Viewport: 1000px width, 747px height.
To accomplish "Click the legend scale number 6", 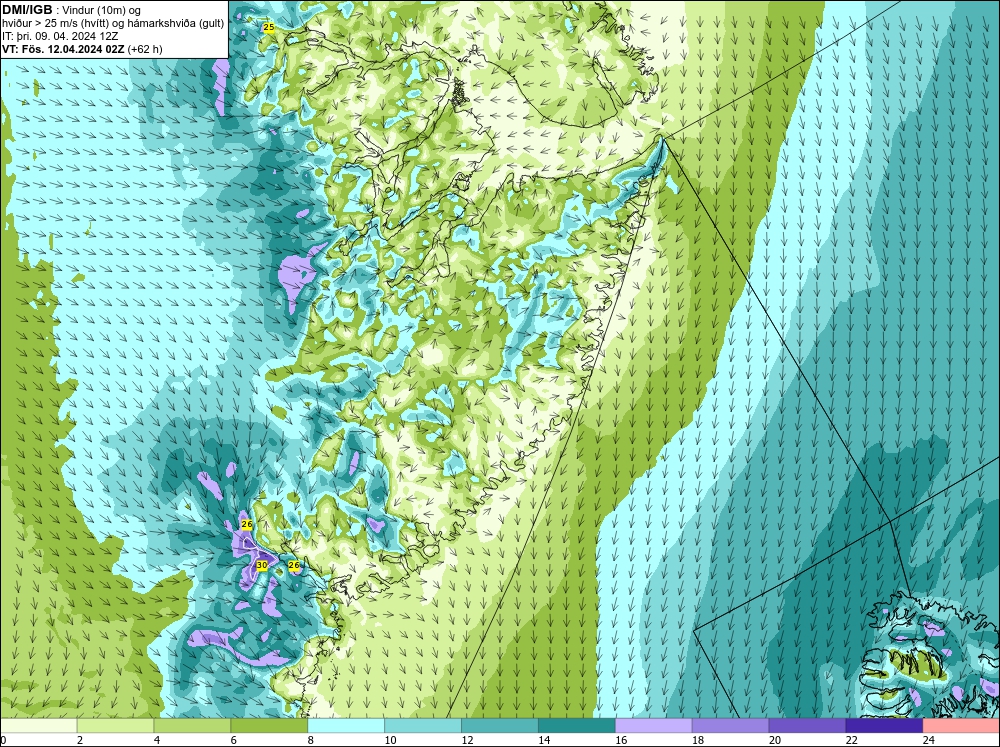I will click(233, 740).
